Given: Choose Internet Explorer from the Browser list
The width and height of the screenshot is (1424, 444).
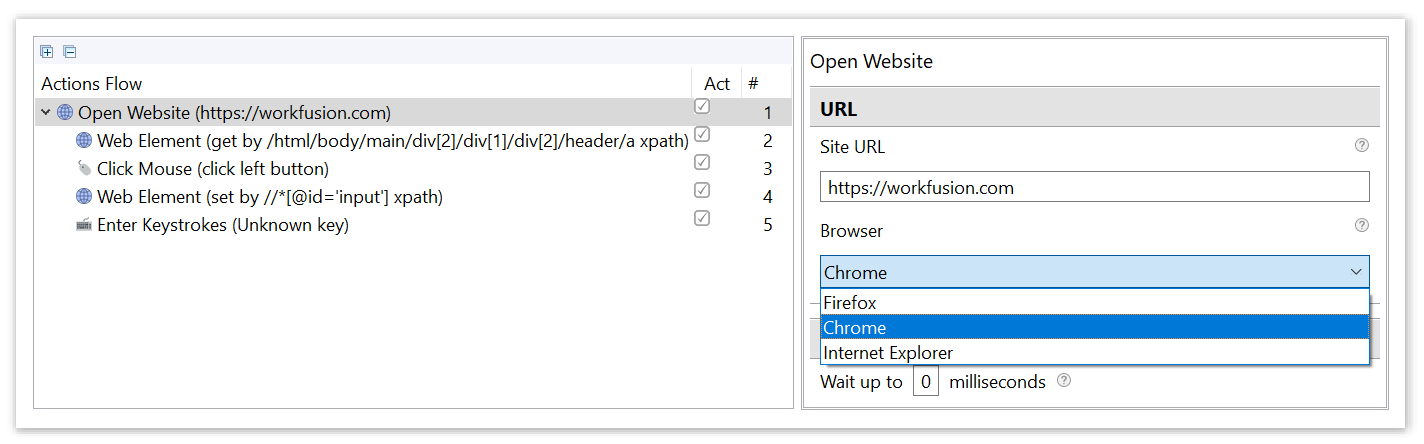Looking at the screenshot, I should click(1094, 353).
